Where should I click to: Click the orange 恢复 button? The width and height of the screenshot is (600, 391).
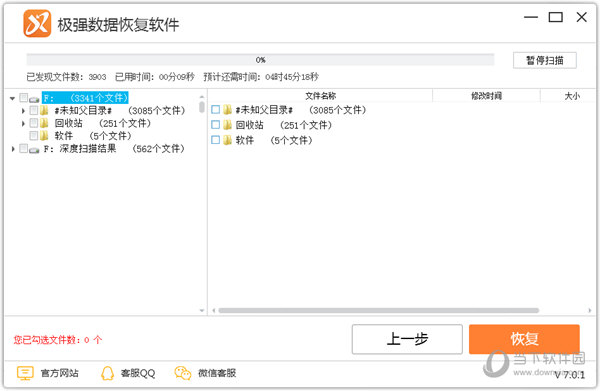(x=524, y=339)
